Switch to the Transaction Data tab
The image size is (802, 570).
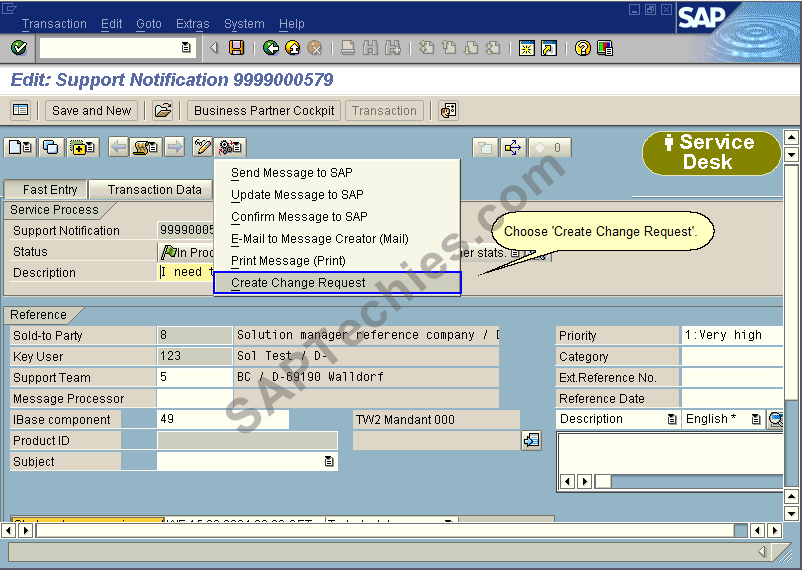[151, 190]
